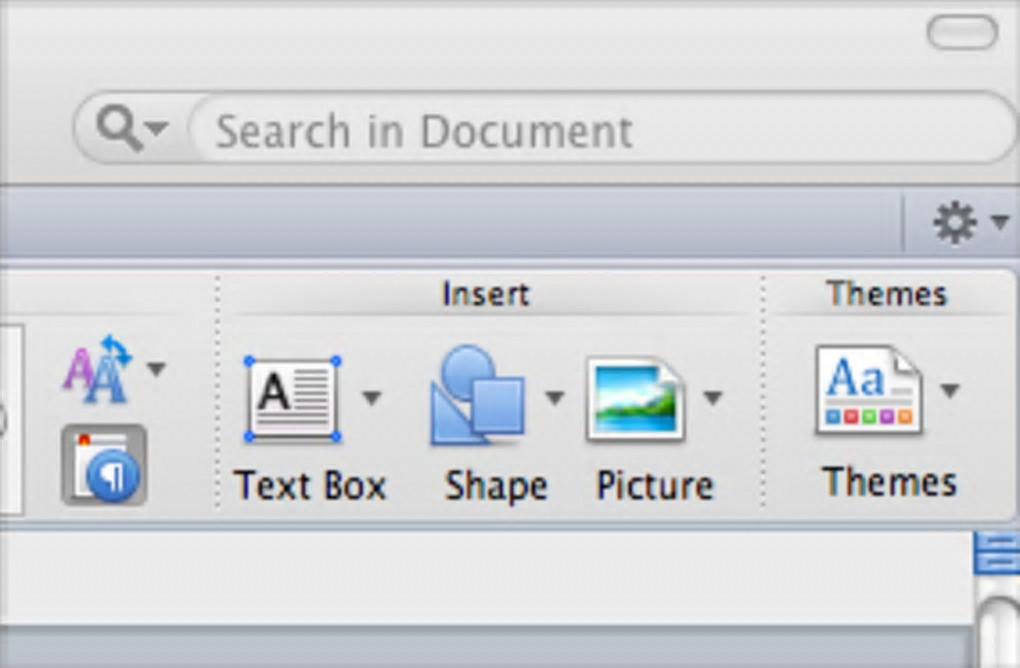1020x668 pixels.
Task: Click the Text Box icon in Insert group
Action: (x=291, y=399)
